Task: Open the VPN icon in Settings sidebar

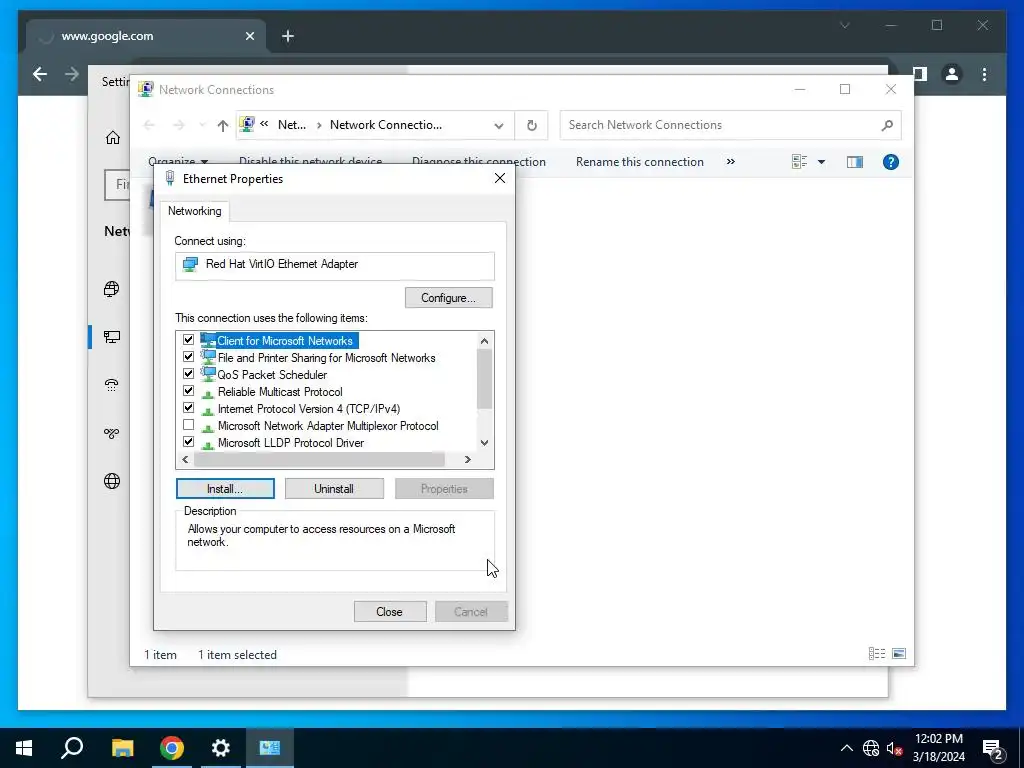Action: coord(112,433)
